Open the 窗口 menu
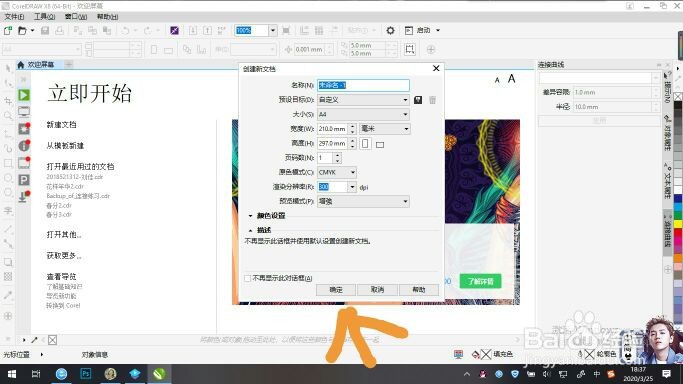Screen dimensions: 683x384 coord(76,17)
